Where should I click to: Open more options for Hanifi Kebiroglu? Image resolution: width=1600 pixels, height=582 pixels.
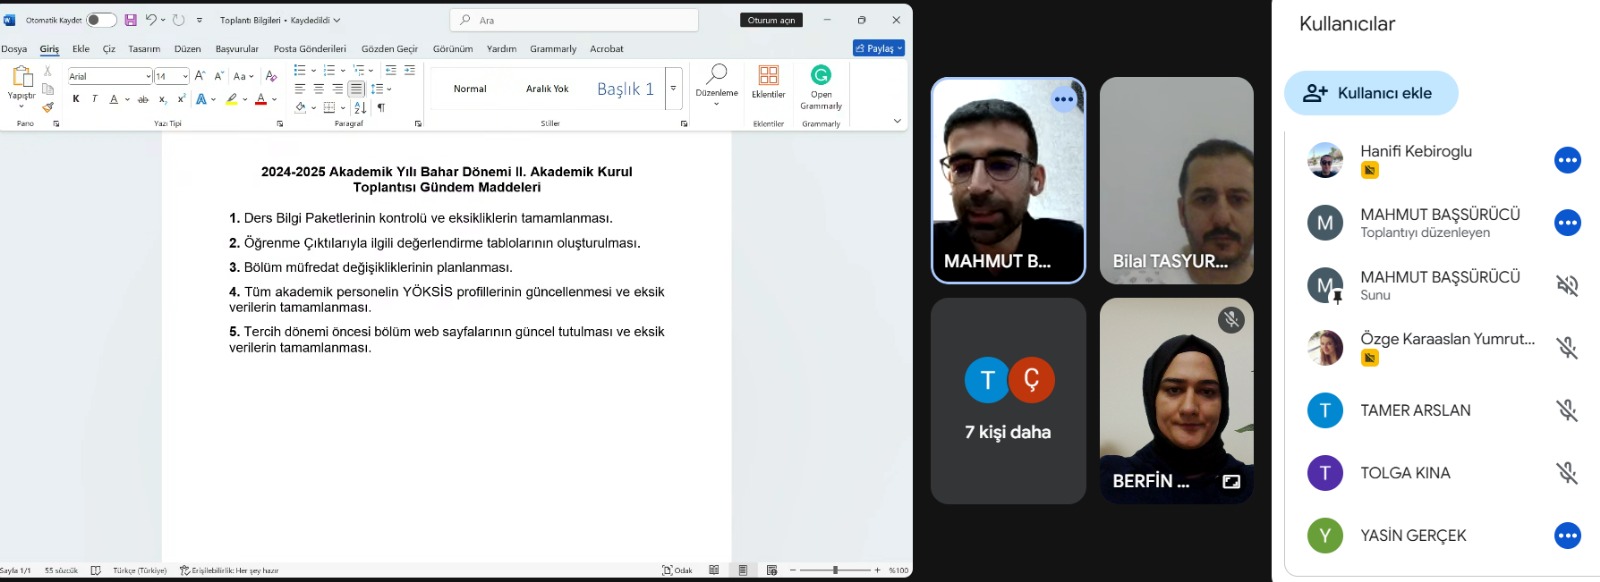click(1567, 160)
